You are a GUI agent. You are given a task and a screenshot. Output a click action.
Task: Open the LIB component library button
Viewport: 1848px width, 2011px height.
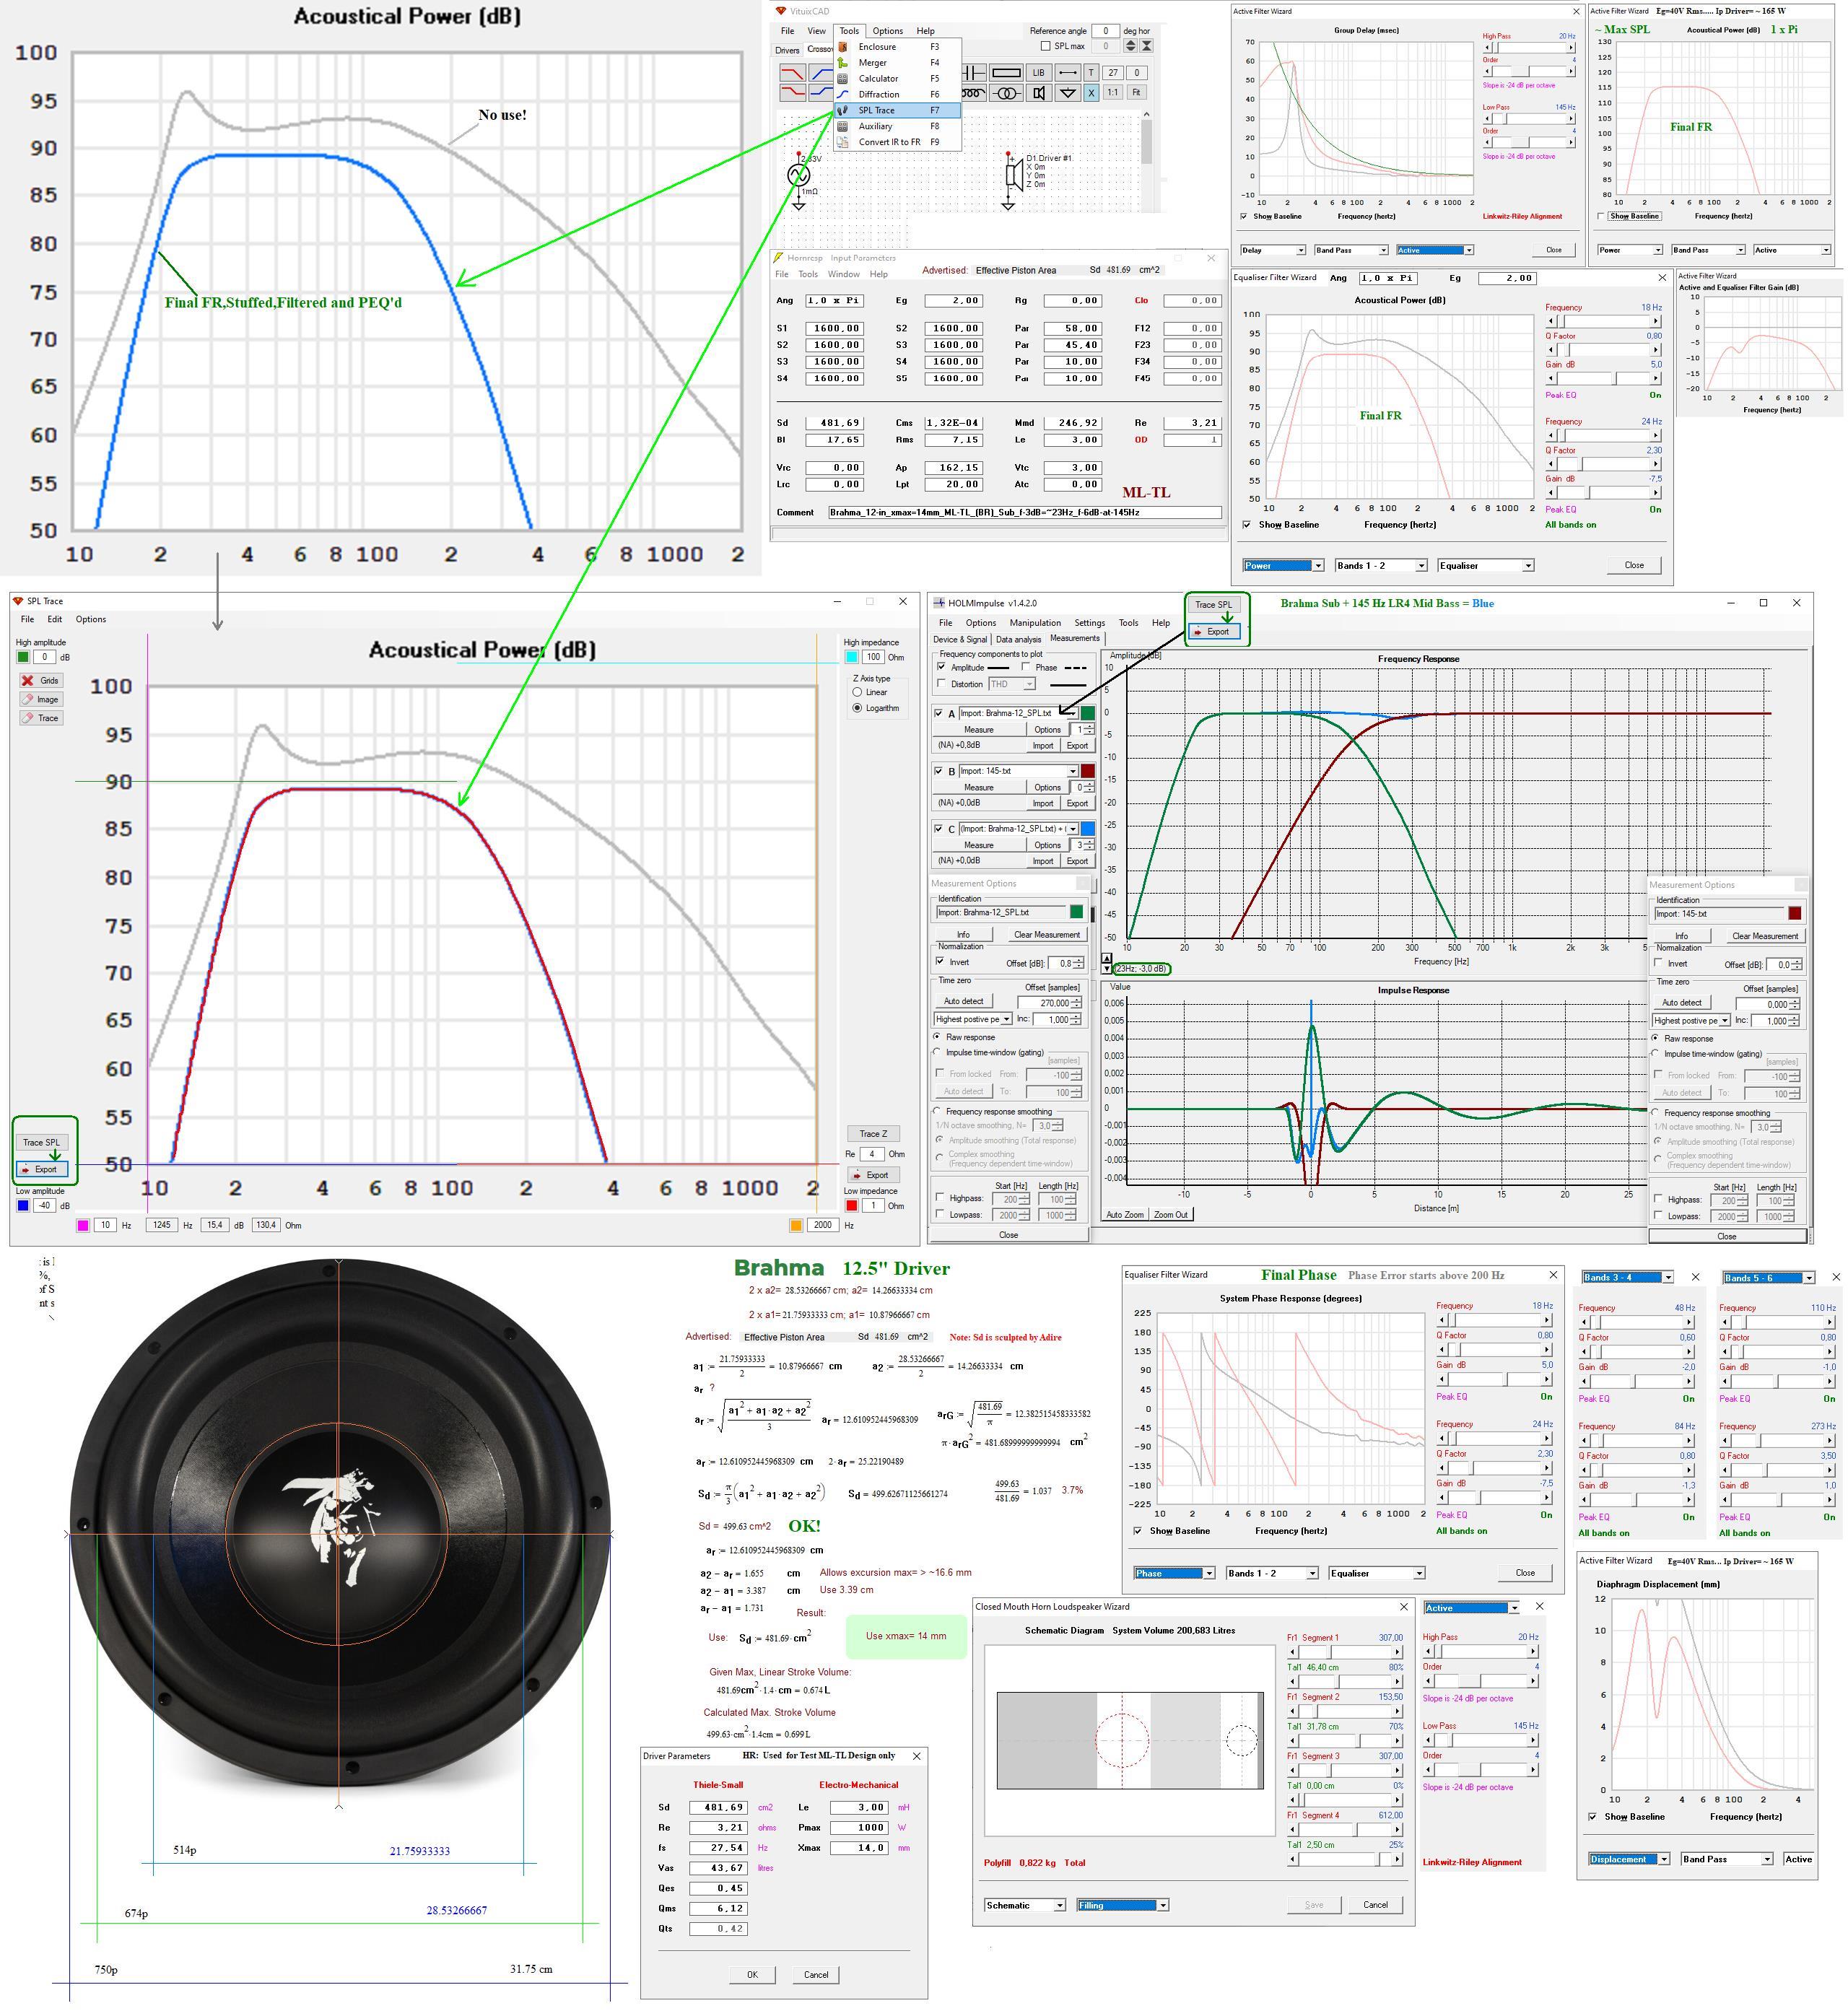pos(1039,73)
